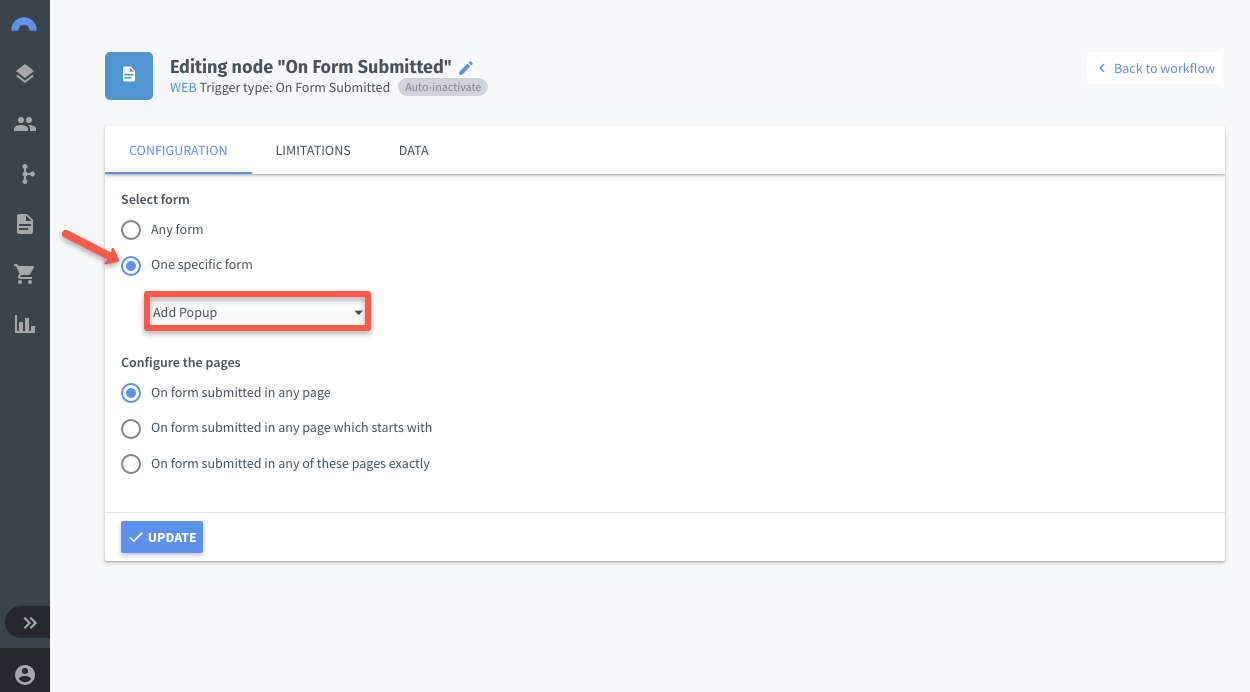Choose 'any of these pages exactly' option
Screen dimensions: 1250x692
131,464
